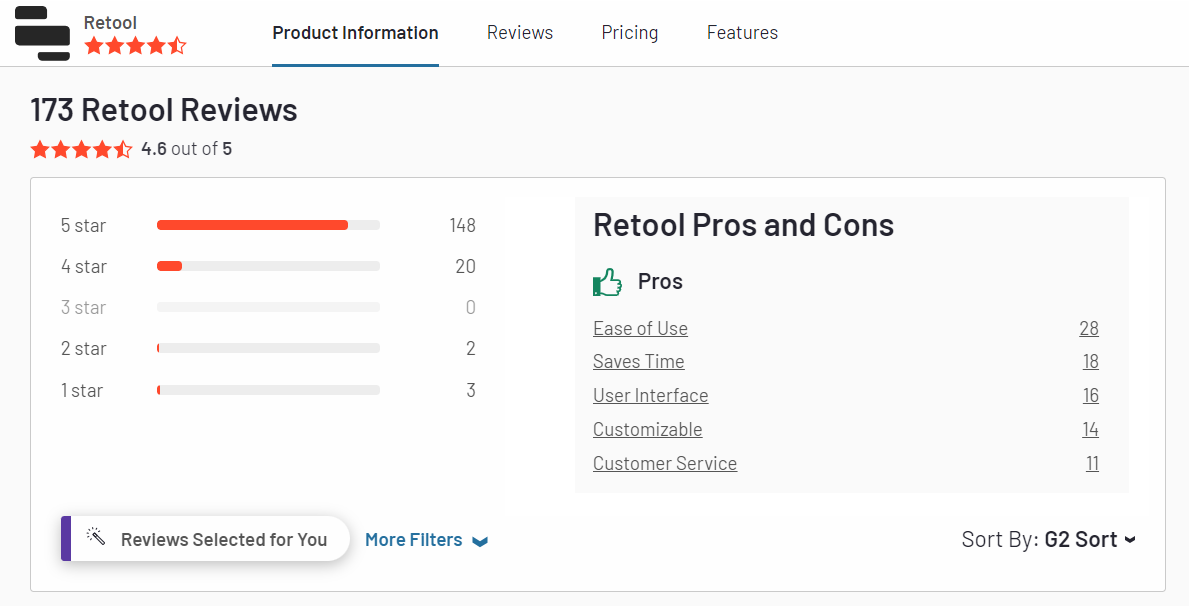
Task: Select the Product Information tab
Action: click(x=355, y=33)
